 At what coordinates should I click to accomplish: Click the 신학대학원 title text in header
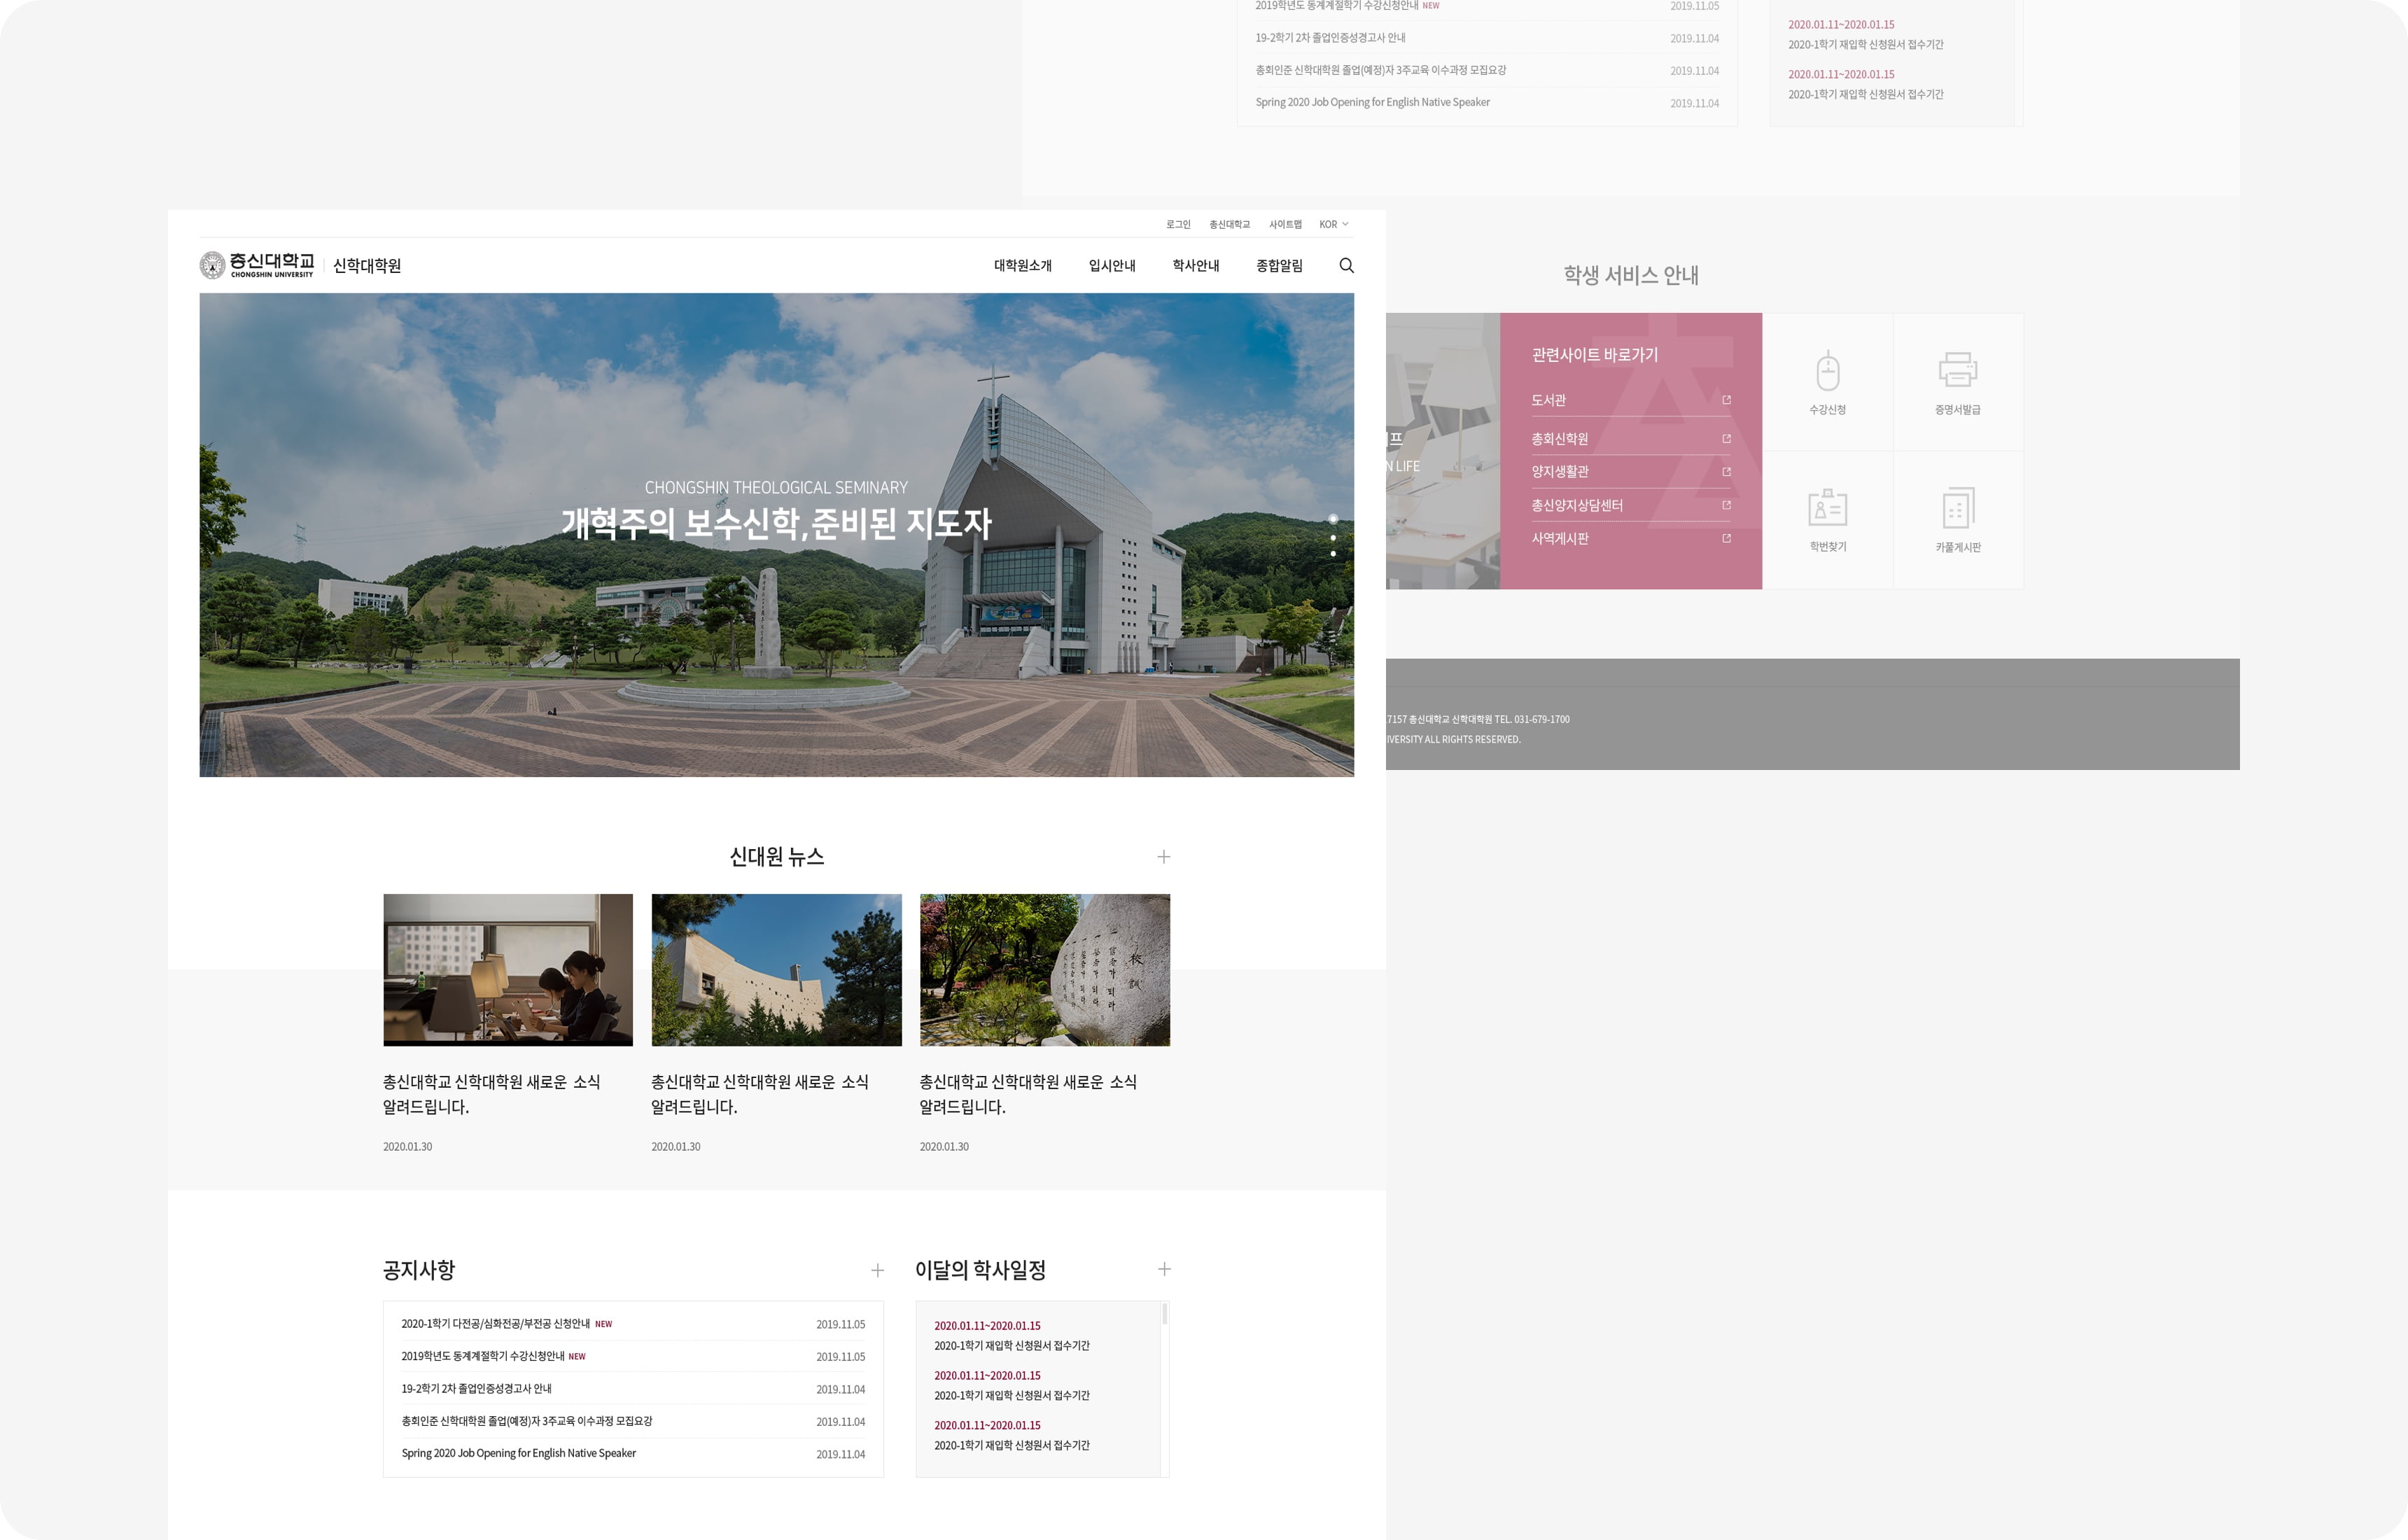(x=367, y=265)
